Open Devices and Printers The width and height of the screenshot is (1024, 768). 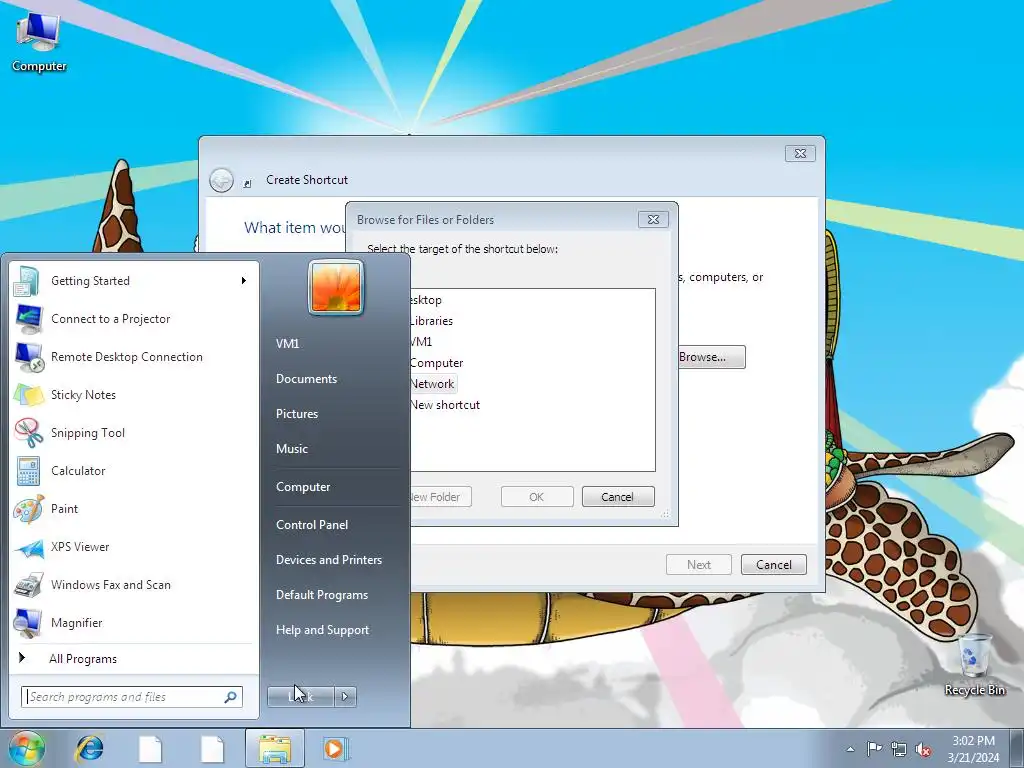click(x=328, y=560)
